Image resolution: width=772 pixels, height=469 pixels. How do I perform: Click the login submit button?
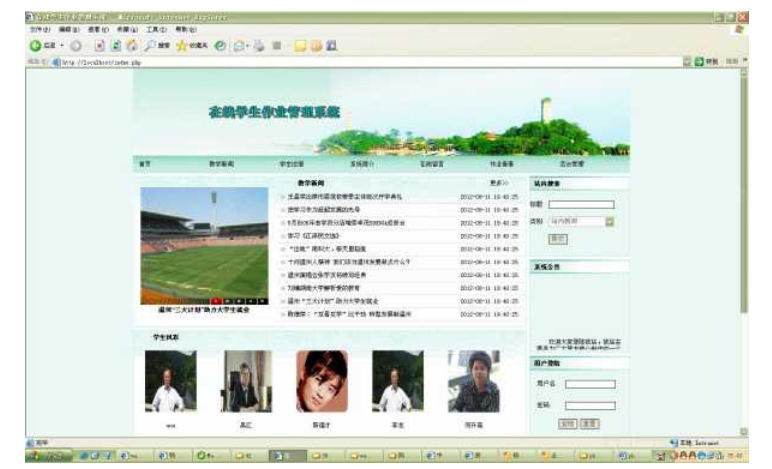(568, 424)
